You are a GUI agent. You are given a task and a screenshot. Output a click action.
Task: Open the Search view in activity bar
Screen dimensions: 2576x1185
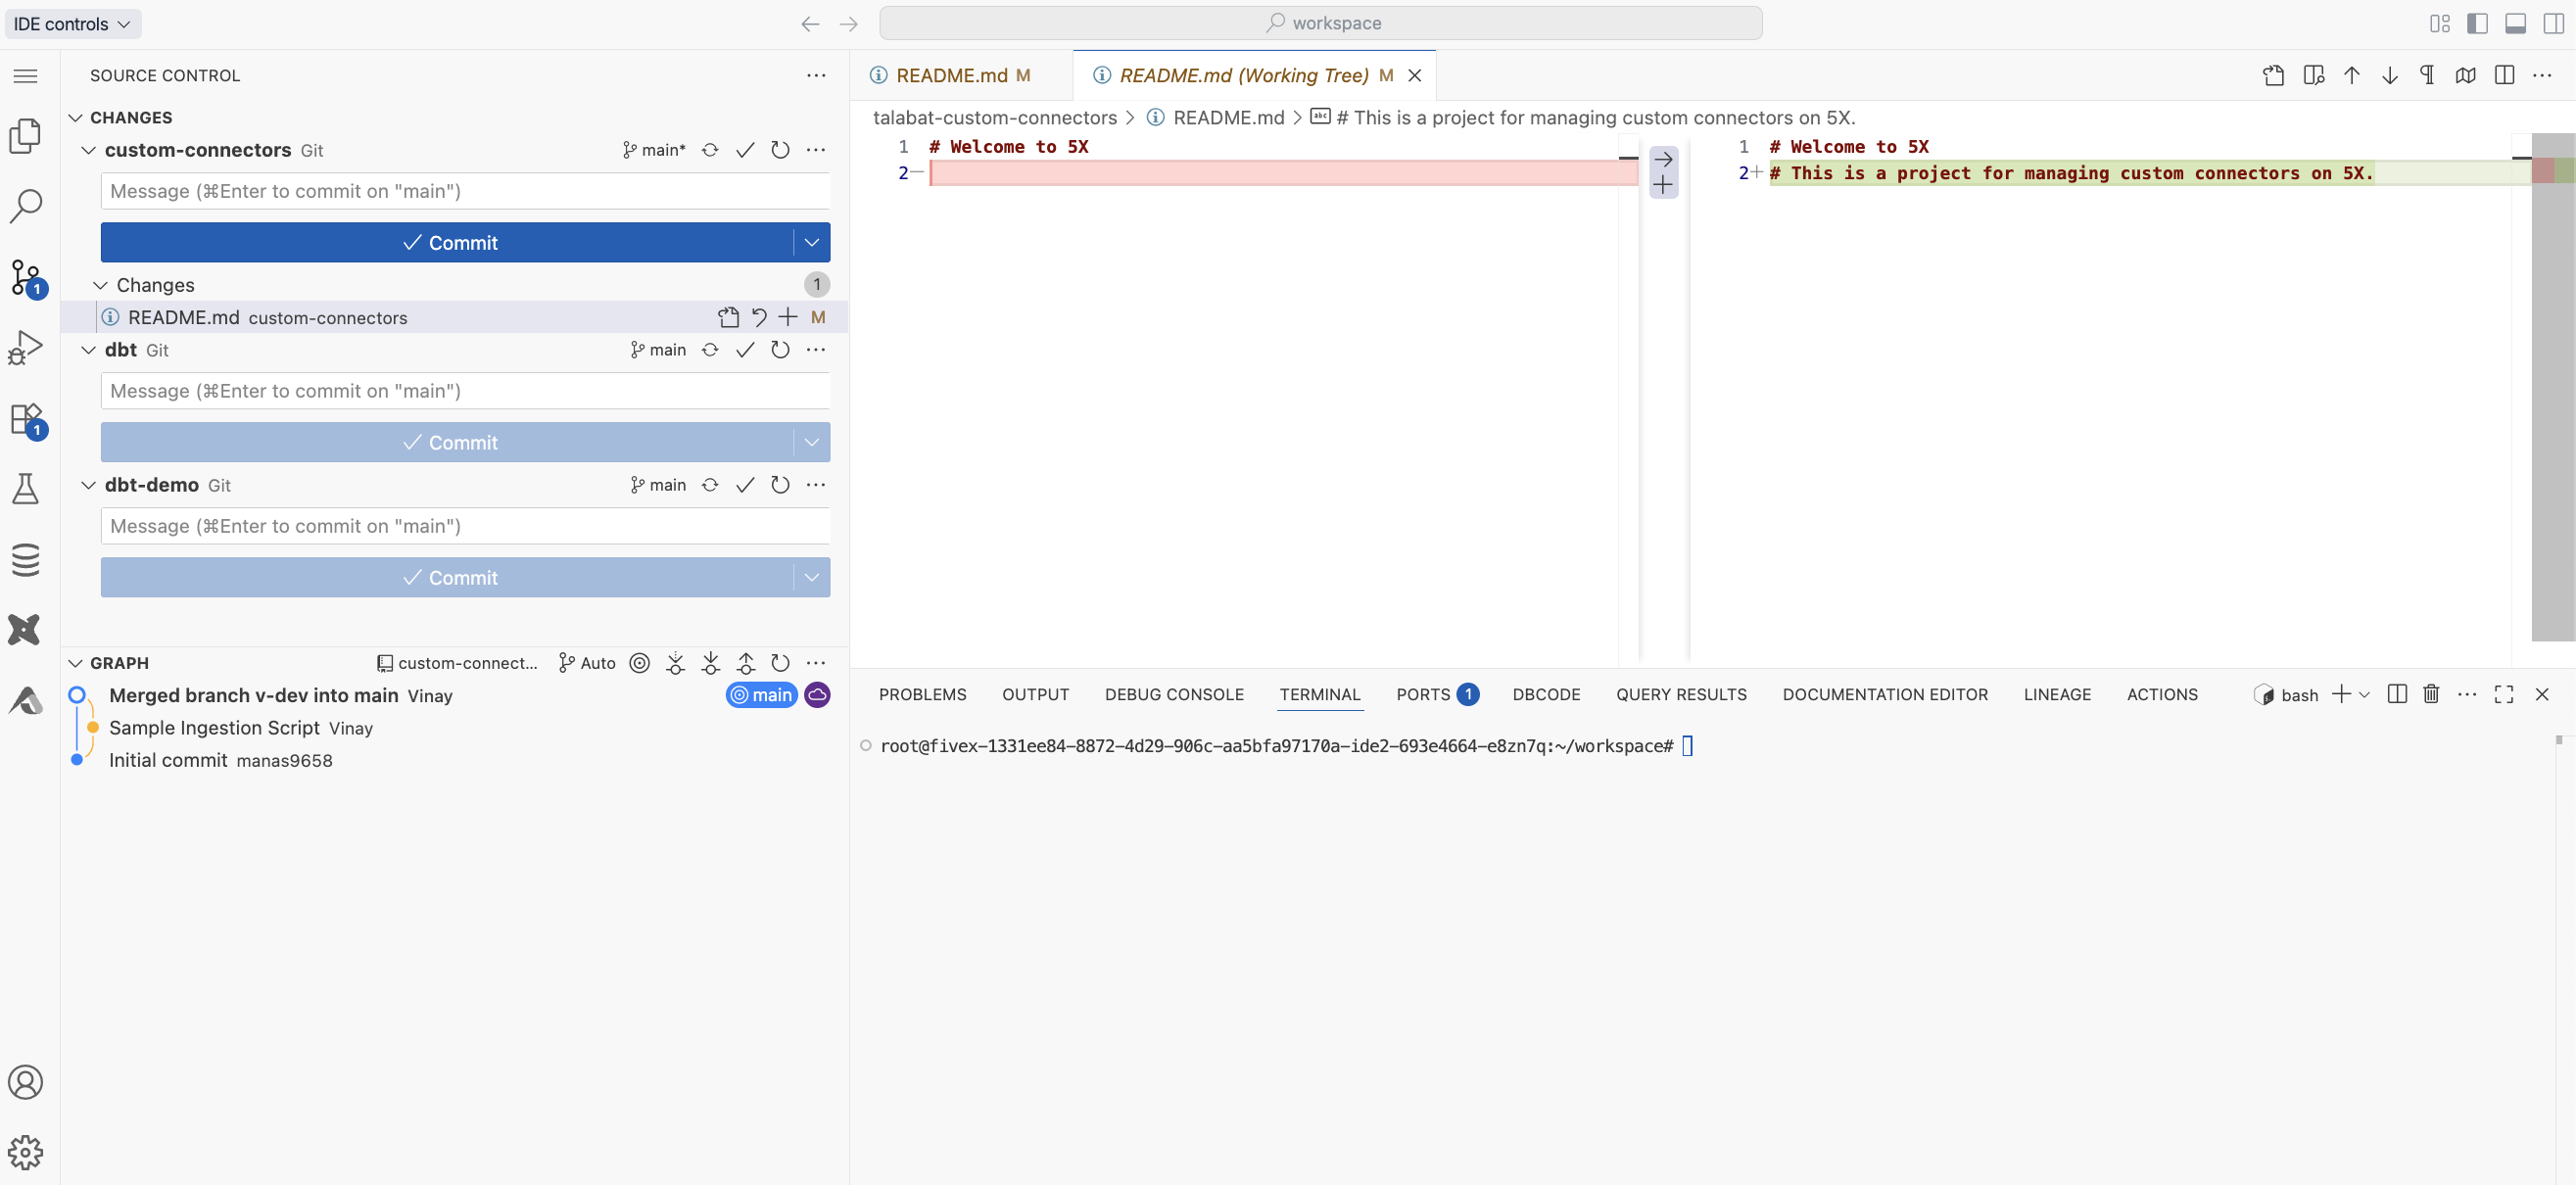(x=25, y=206)
